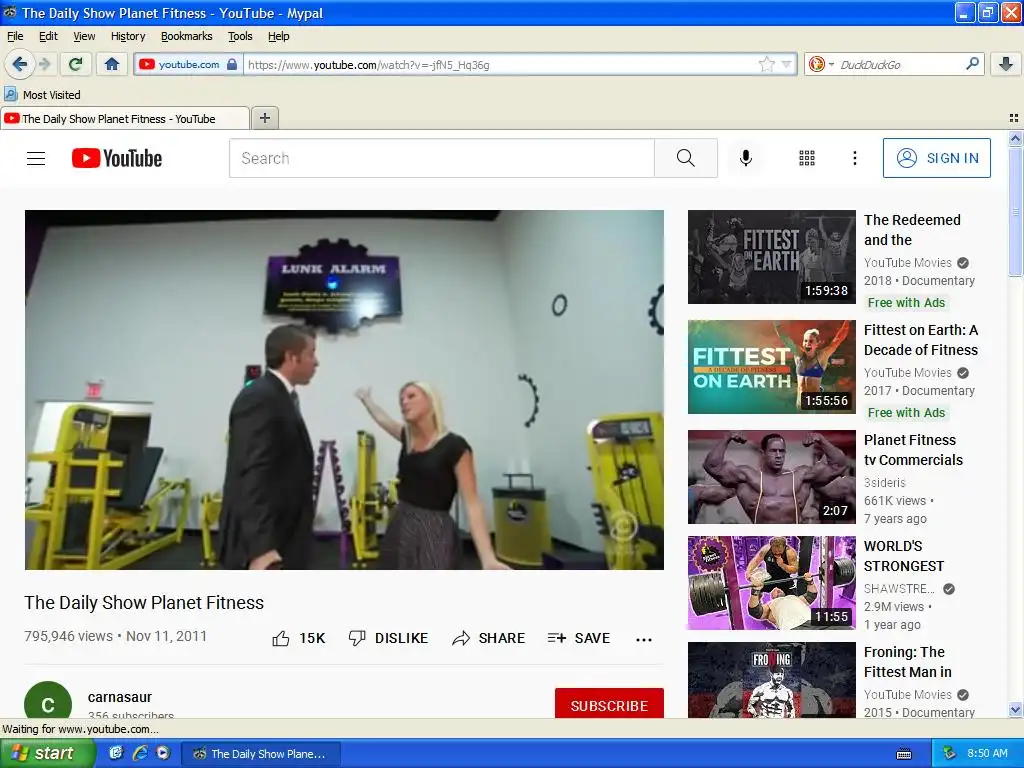Click the browser forward arrow
This screenshot has height=768, width=1024.
click(x=45, y=64)
